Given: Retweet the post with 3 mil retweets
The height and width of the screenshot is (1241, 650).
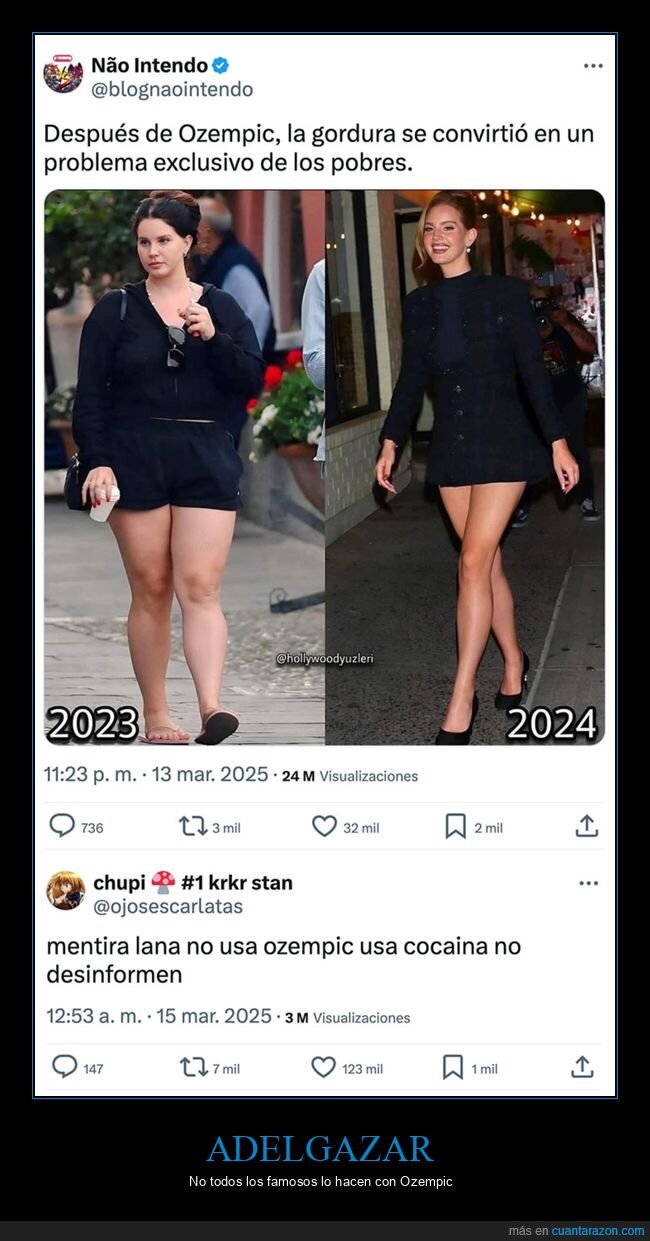Looking at the screenshot, I should point(192,826).
